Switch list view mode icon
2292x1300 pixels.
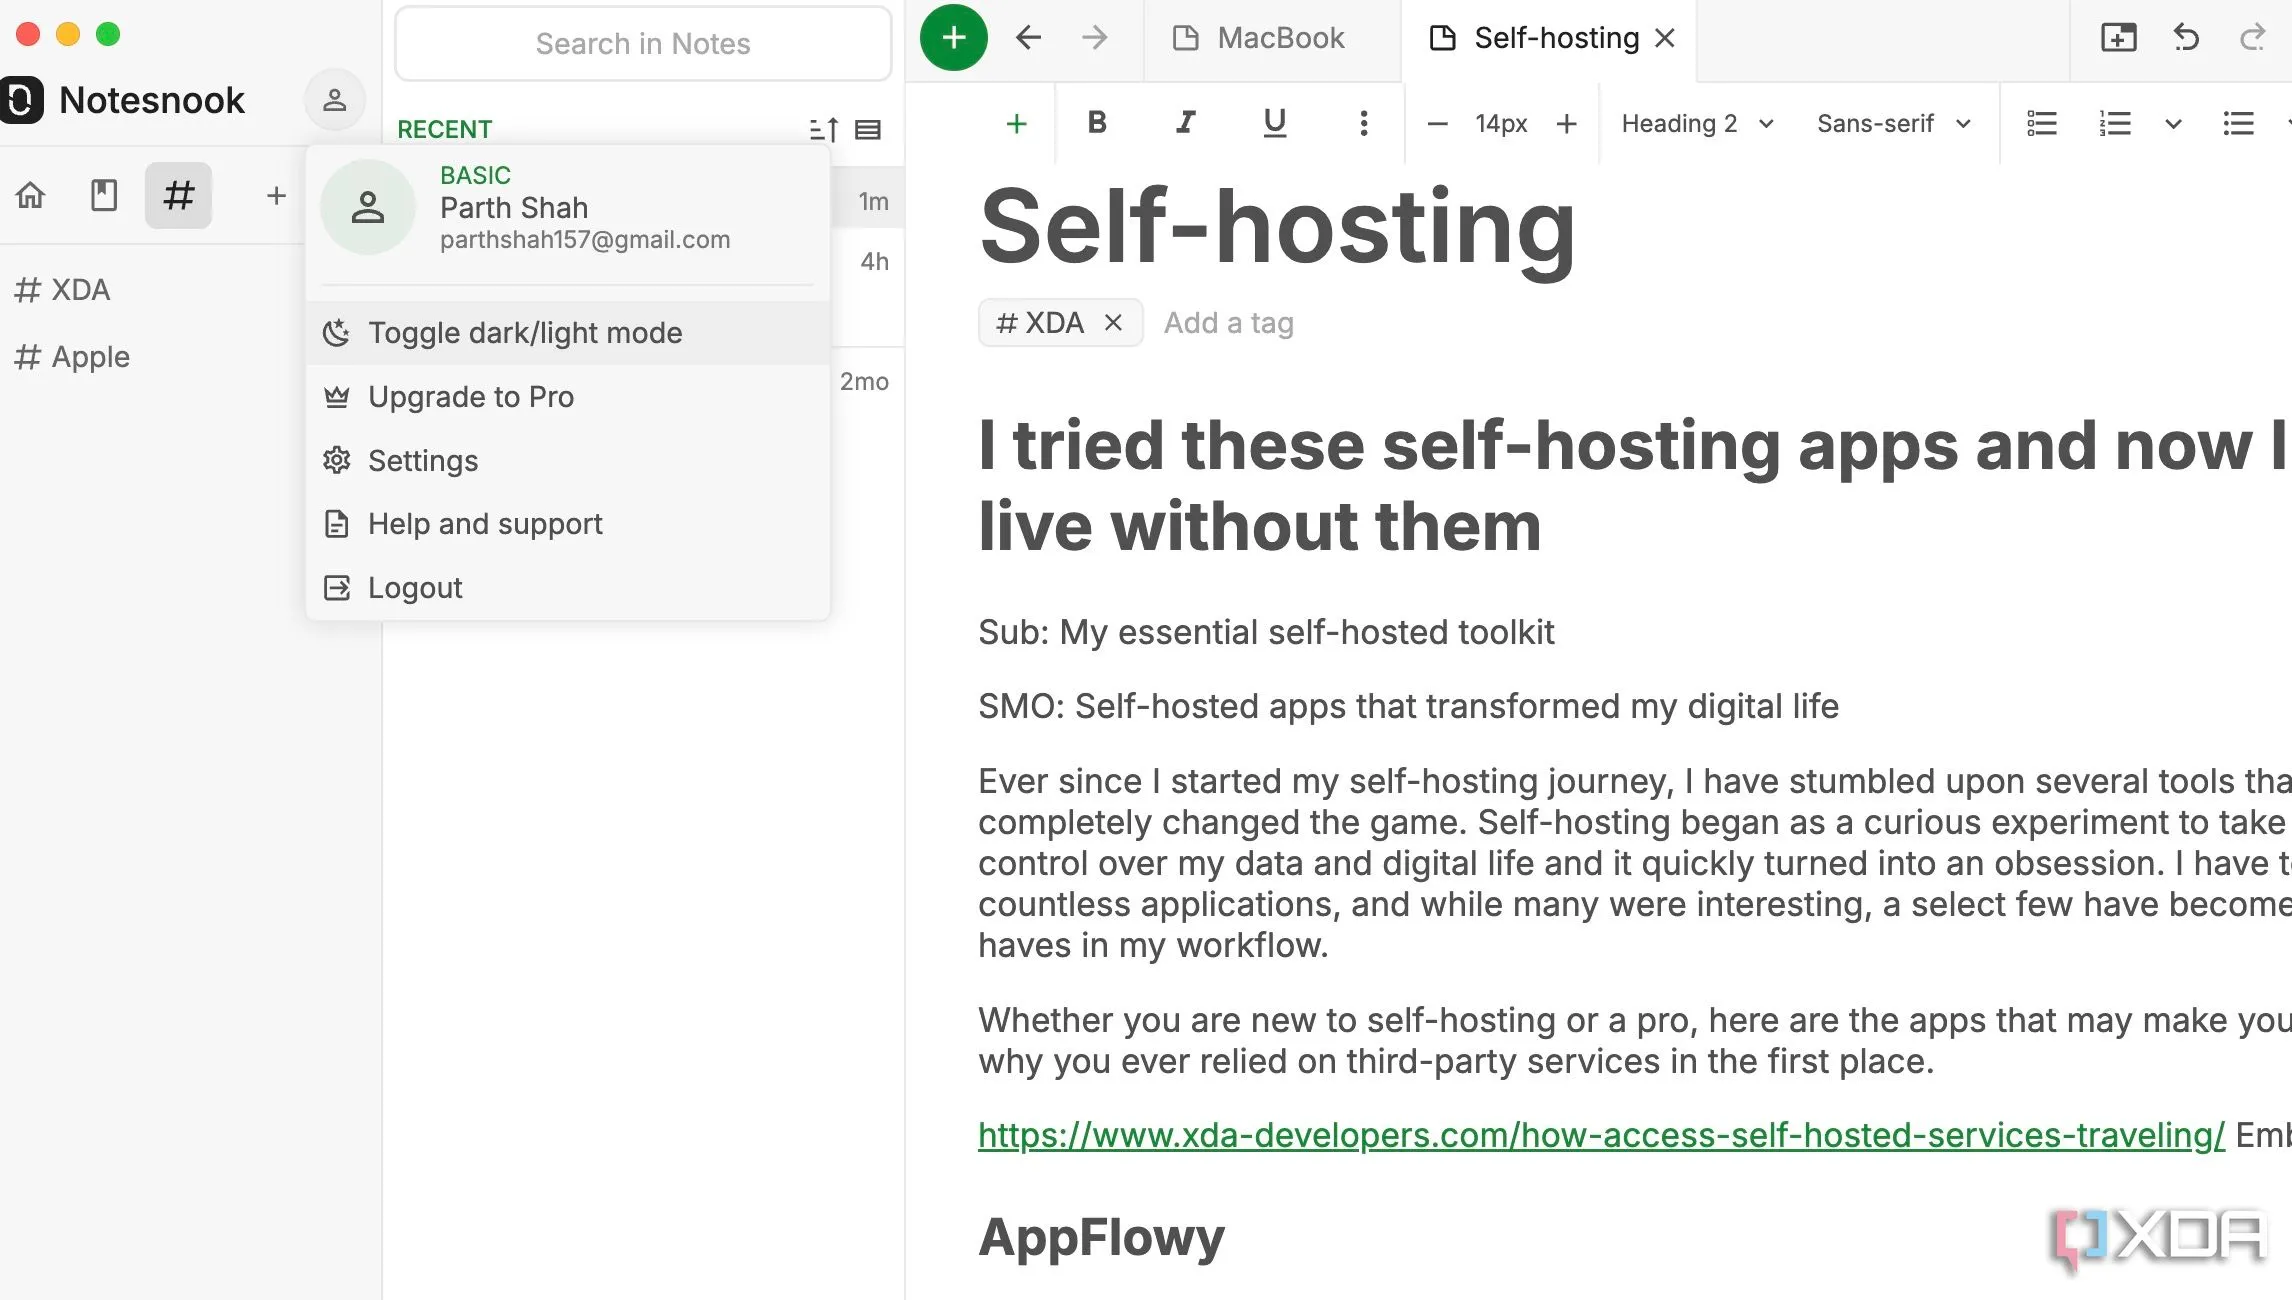[x=868, y=129]
